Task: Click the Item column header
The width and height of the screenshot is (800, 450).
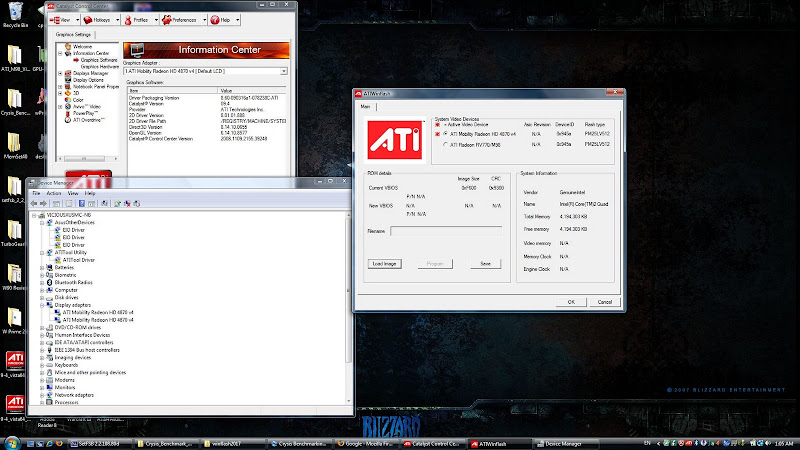Action: 172,90
